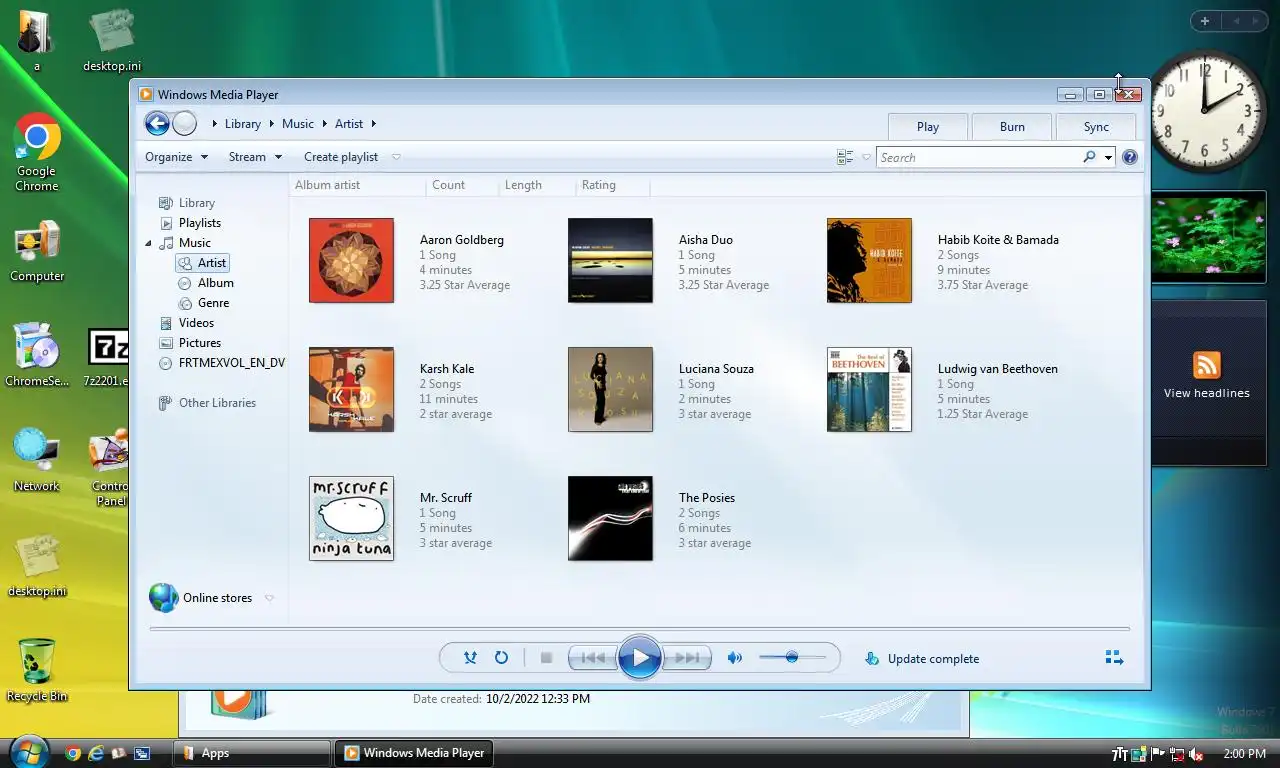
Task: Click the Forward navigation arrow
Action: [184, 123]
